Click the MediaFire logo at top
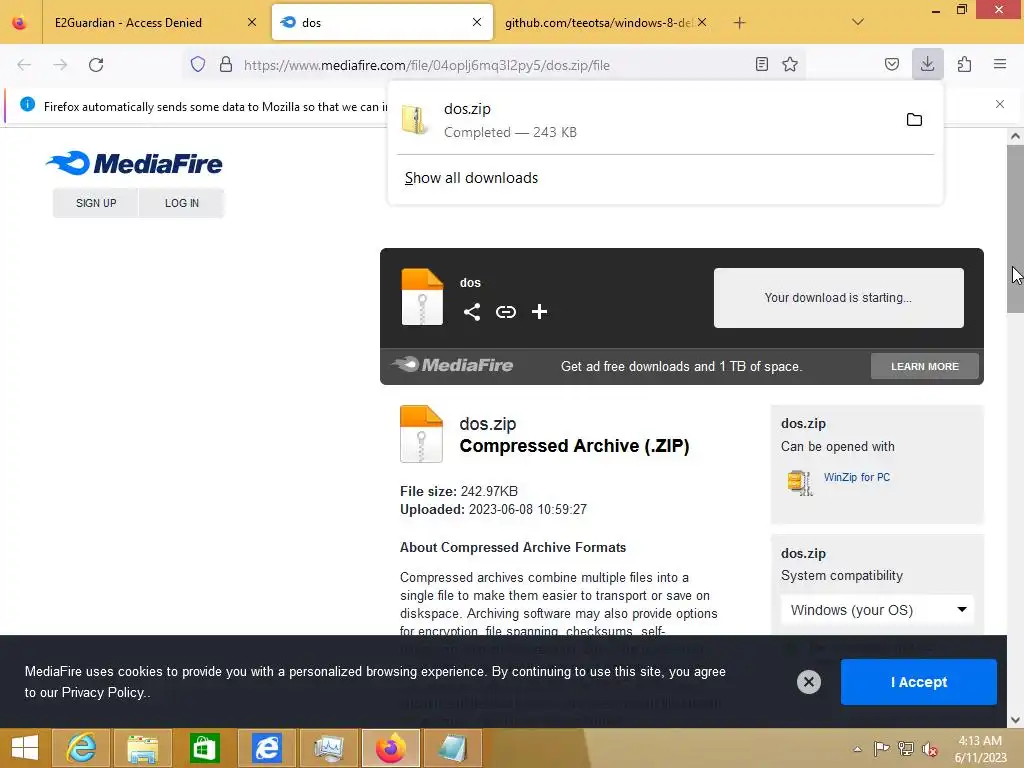 tap(135, 163)
